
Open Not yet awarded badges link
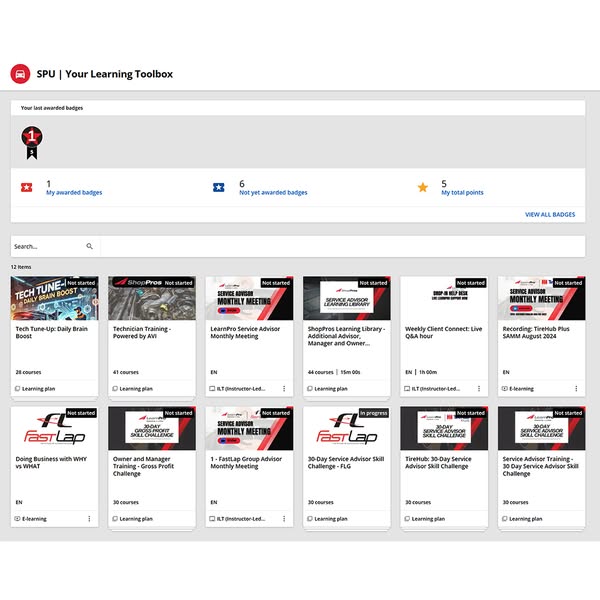[x=273, y=192]
